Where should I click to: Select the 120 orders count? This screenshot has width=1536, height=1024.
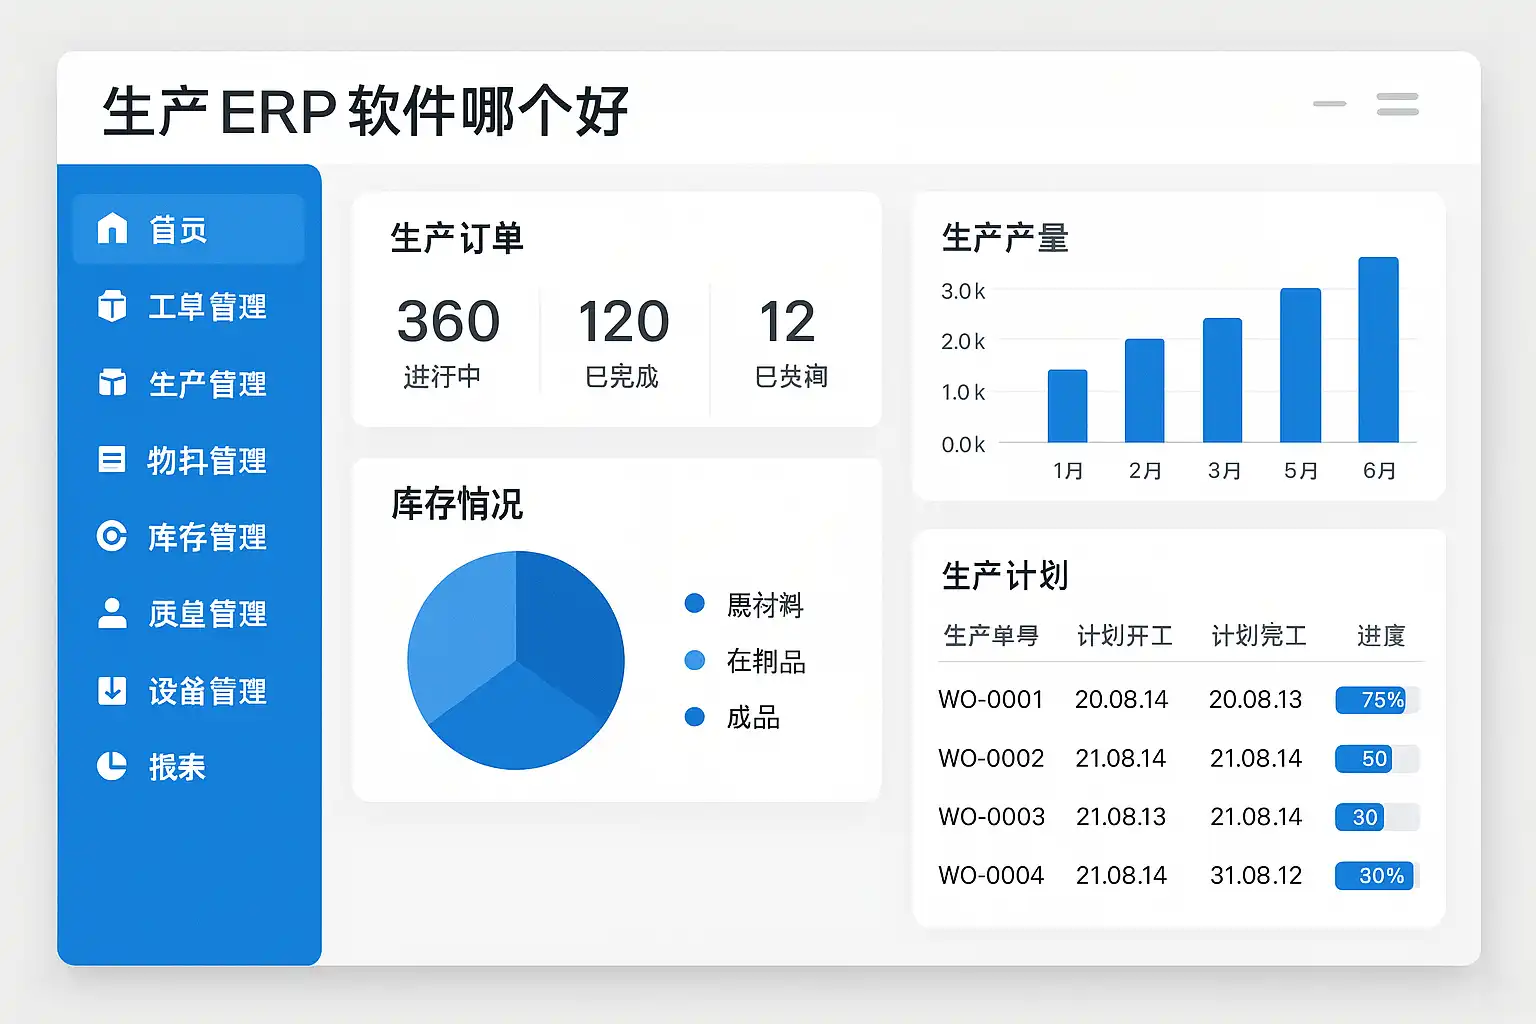click(623, 321)
